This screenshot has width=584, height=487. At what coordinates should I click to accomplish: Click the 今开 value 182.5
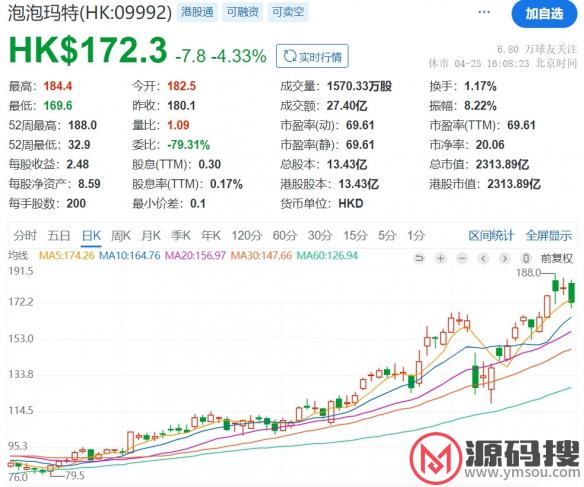click(x=181, y=86)
